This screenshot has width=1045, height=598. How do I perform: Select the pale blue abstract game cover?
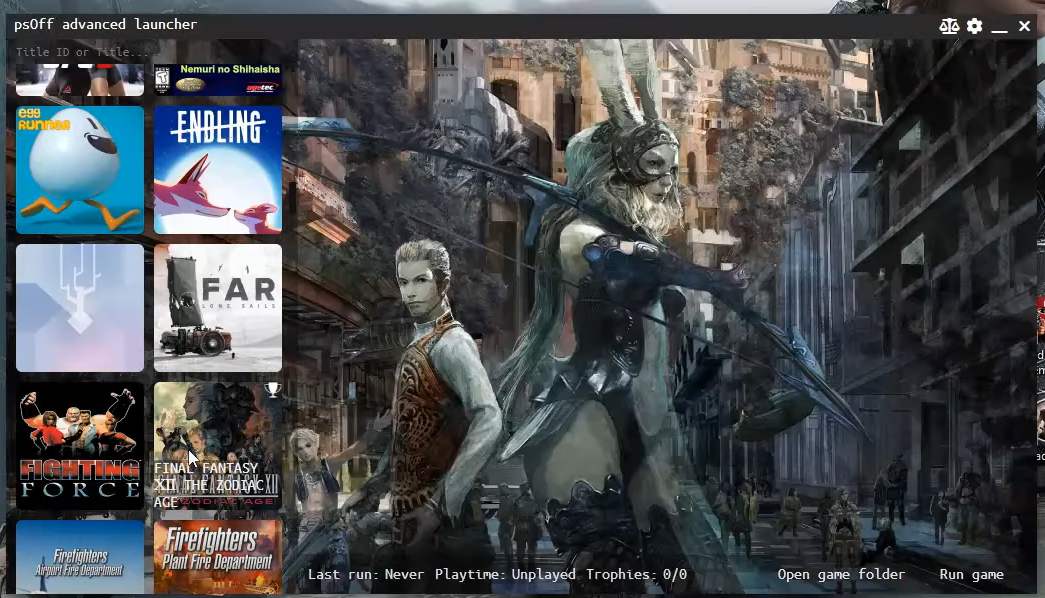pos(80,308)
